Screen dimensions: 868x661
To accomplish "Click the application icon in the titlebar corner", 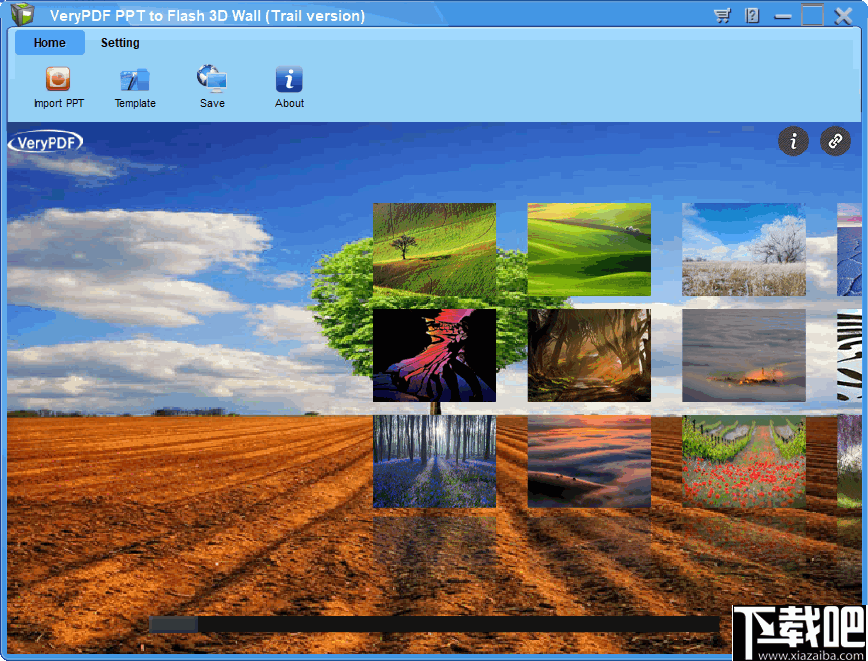I will 21,14.
